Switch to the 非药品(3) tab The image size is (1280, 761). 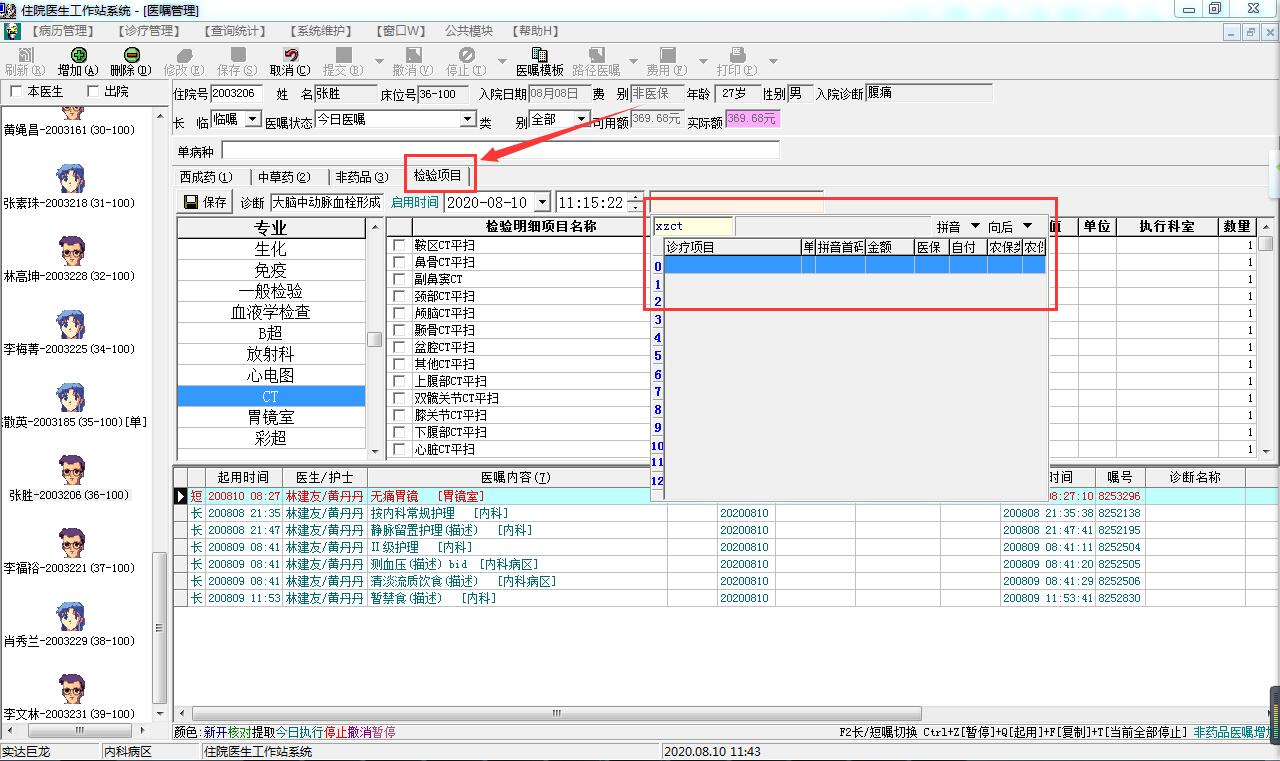pyautogui.click(x=361, y=177)
